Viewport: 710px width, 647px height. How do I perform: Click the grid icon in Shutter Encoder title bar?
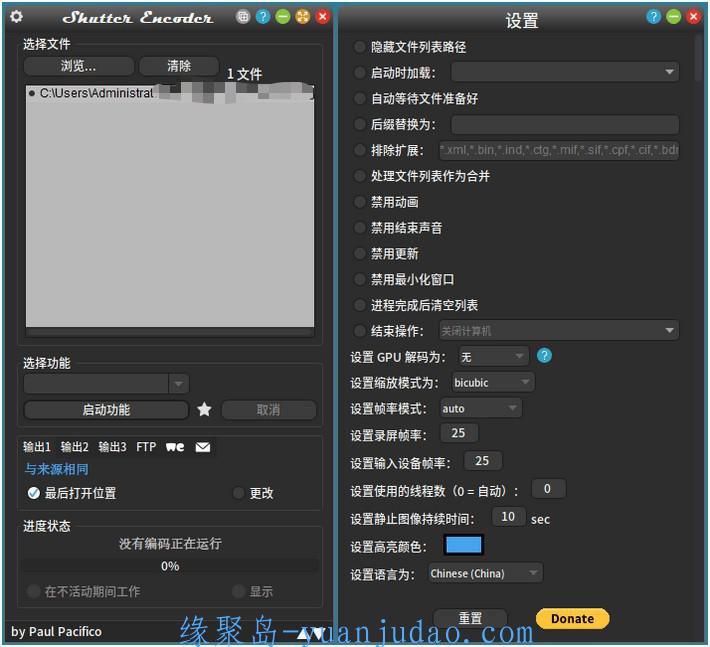point(243,17)
